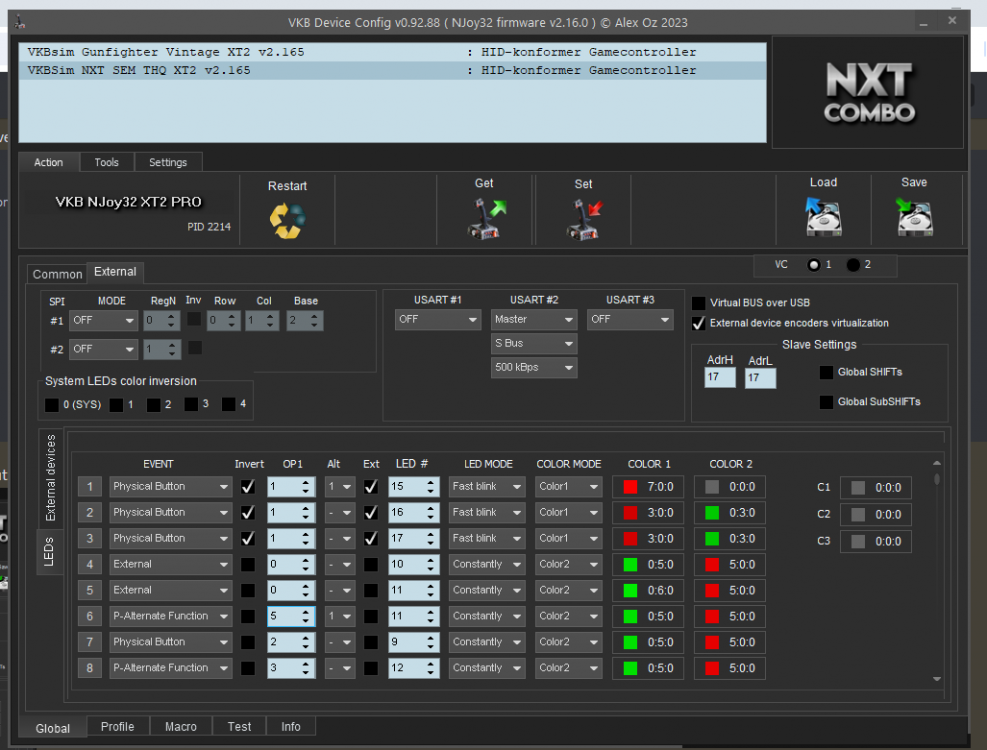Switch to the Common tab
Screen dimensions: 987x750
click(56, 273)
